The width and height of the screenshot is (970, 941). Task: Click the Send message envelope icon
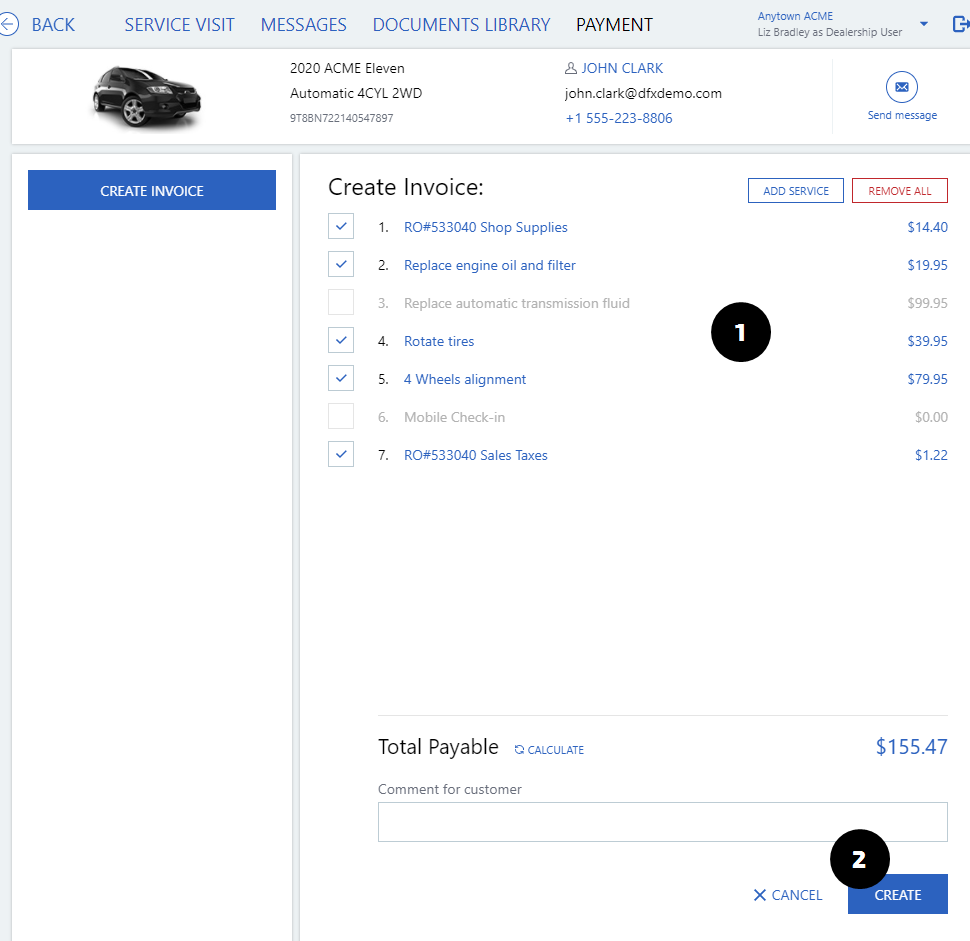pyautogui.click(x=901, y=88)
